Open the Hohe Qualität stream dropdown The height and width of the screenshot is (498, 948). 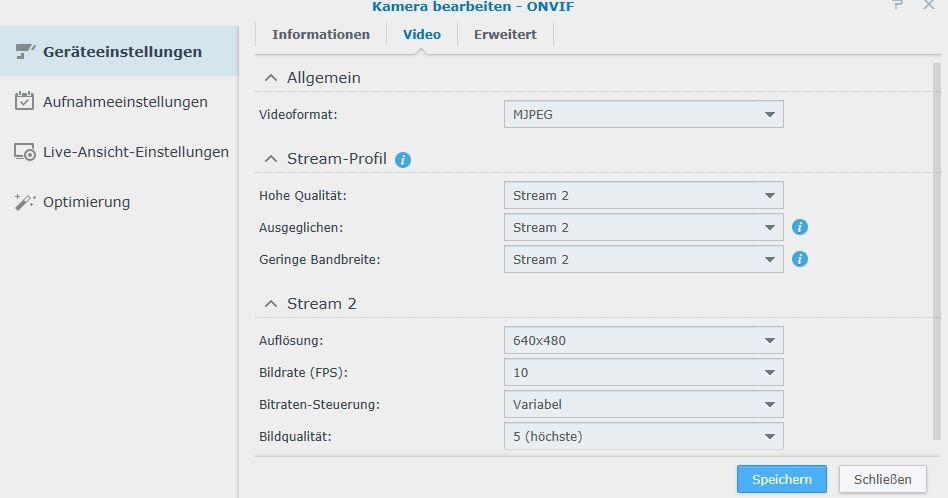coord(643,195)
